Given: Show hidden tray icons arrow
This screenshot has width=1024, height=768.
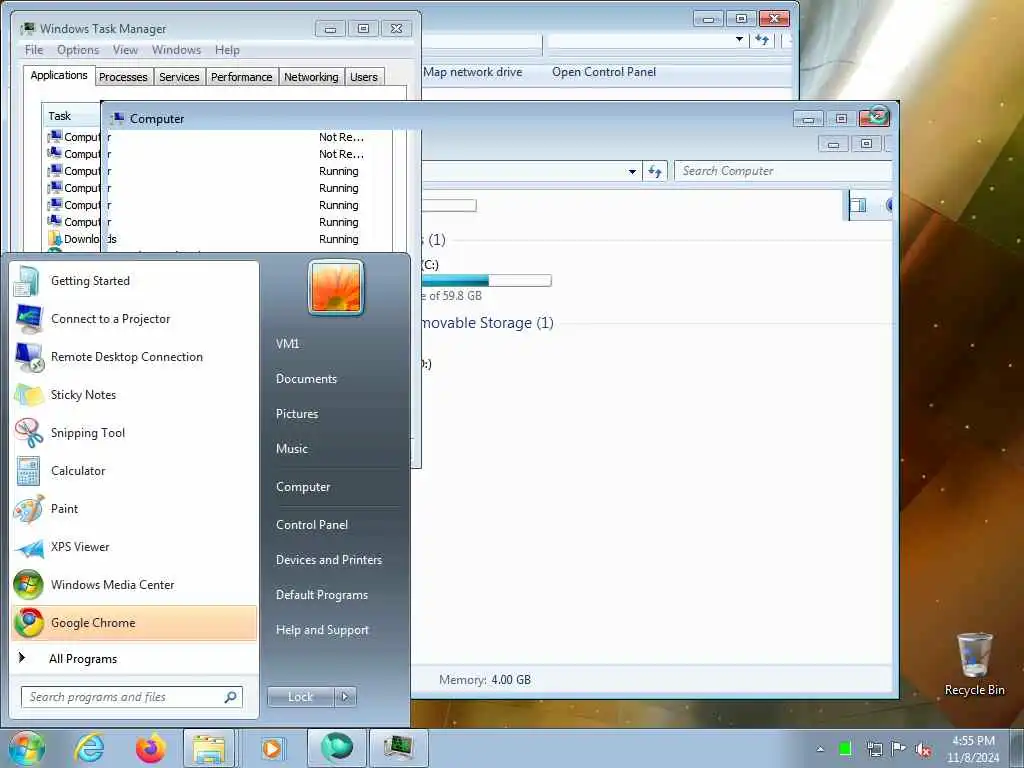Looking at the screenshot, I should click(820, 749).
